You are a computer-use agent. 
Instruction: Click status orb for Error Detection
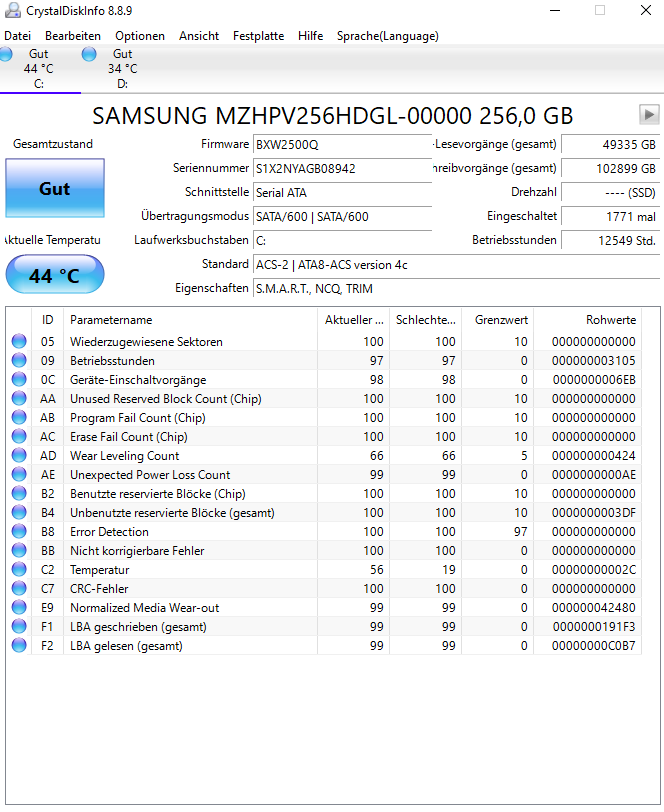(x=19, y=531)
